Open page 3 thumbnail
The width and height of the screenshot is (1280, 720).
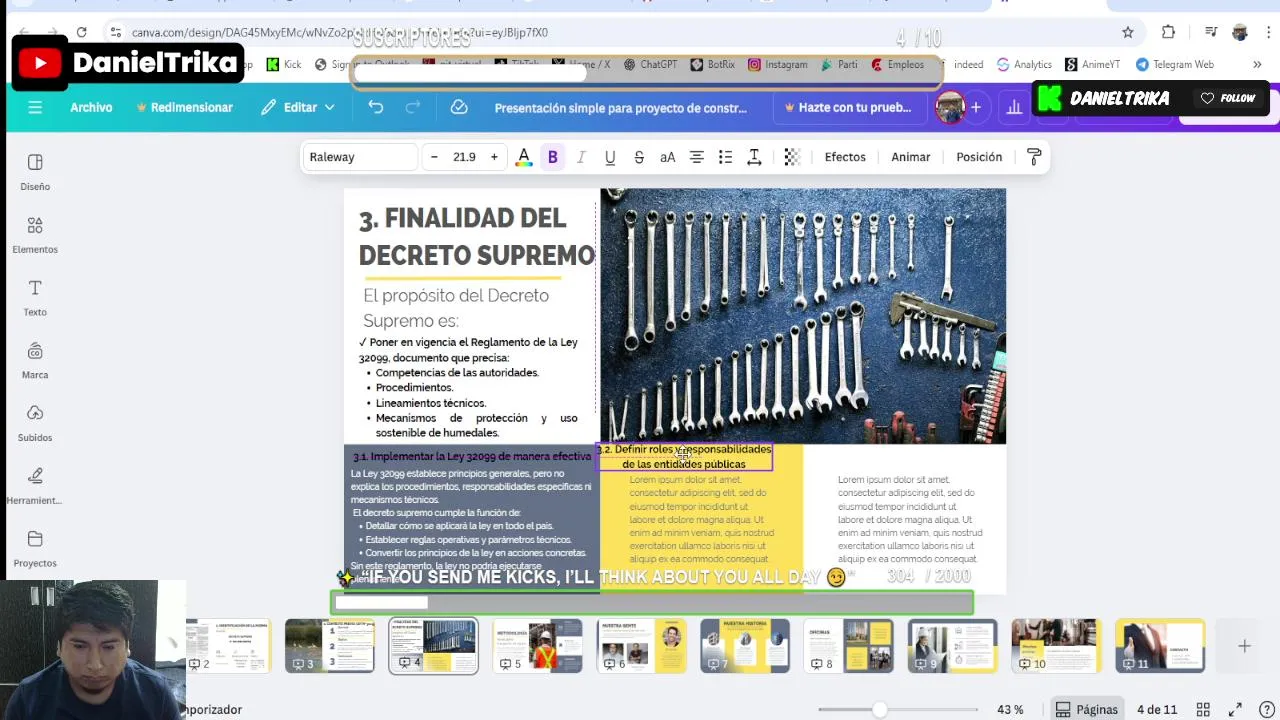click(x=329, y=646)
